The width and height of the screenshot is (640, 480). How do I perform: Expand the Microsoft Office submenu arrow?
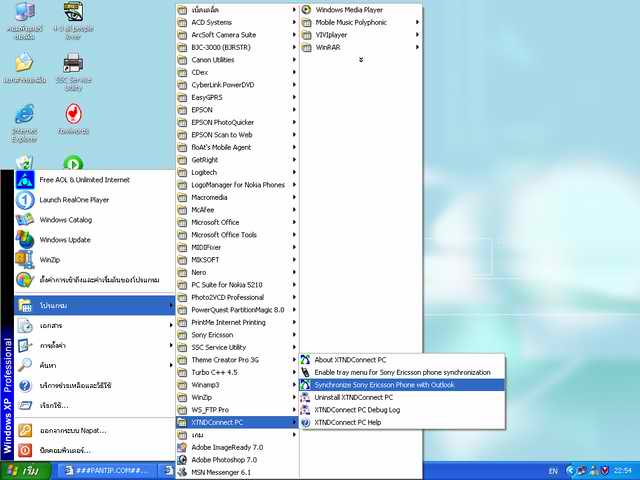click(294, 222)
